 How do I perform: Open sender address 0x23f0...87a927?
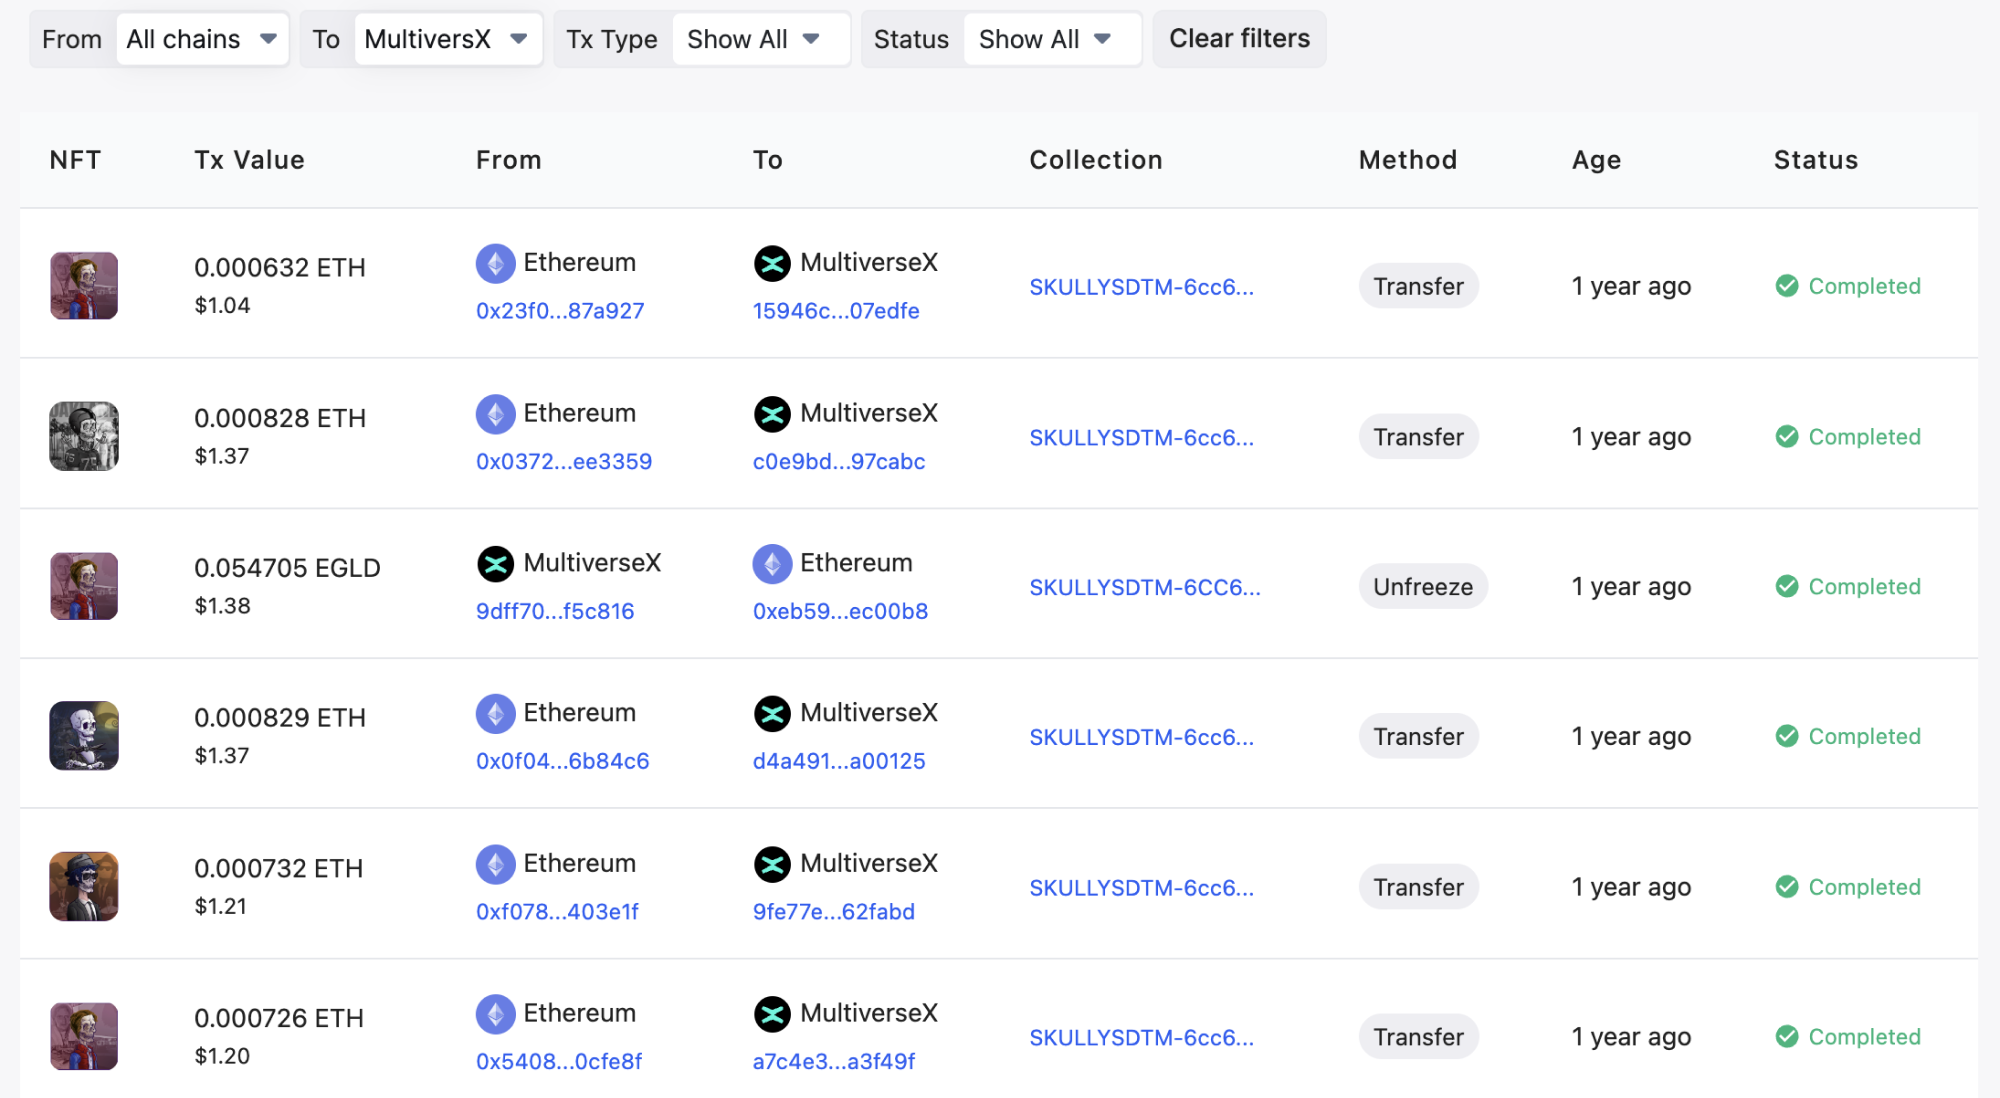click(560, 311)
